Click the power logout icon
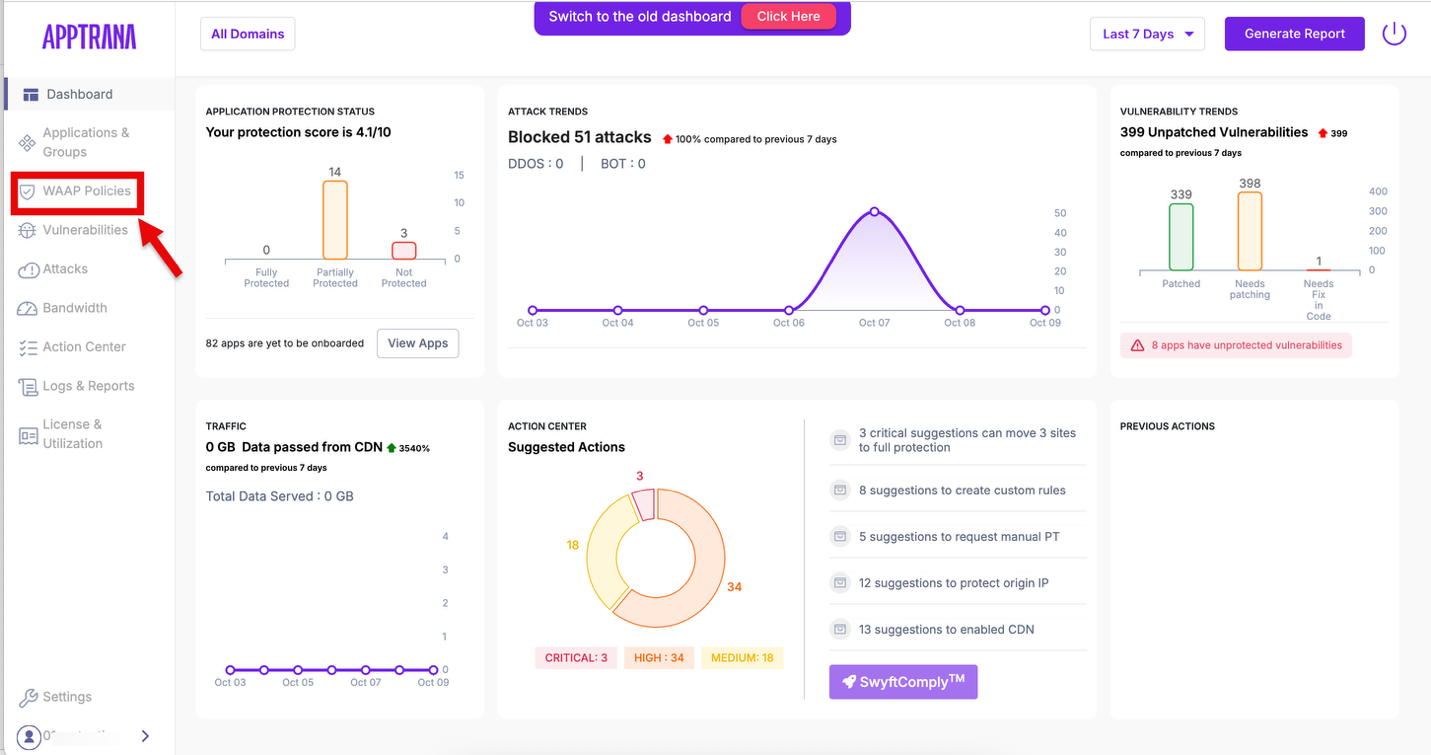 point(1394,34)
